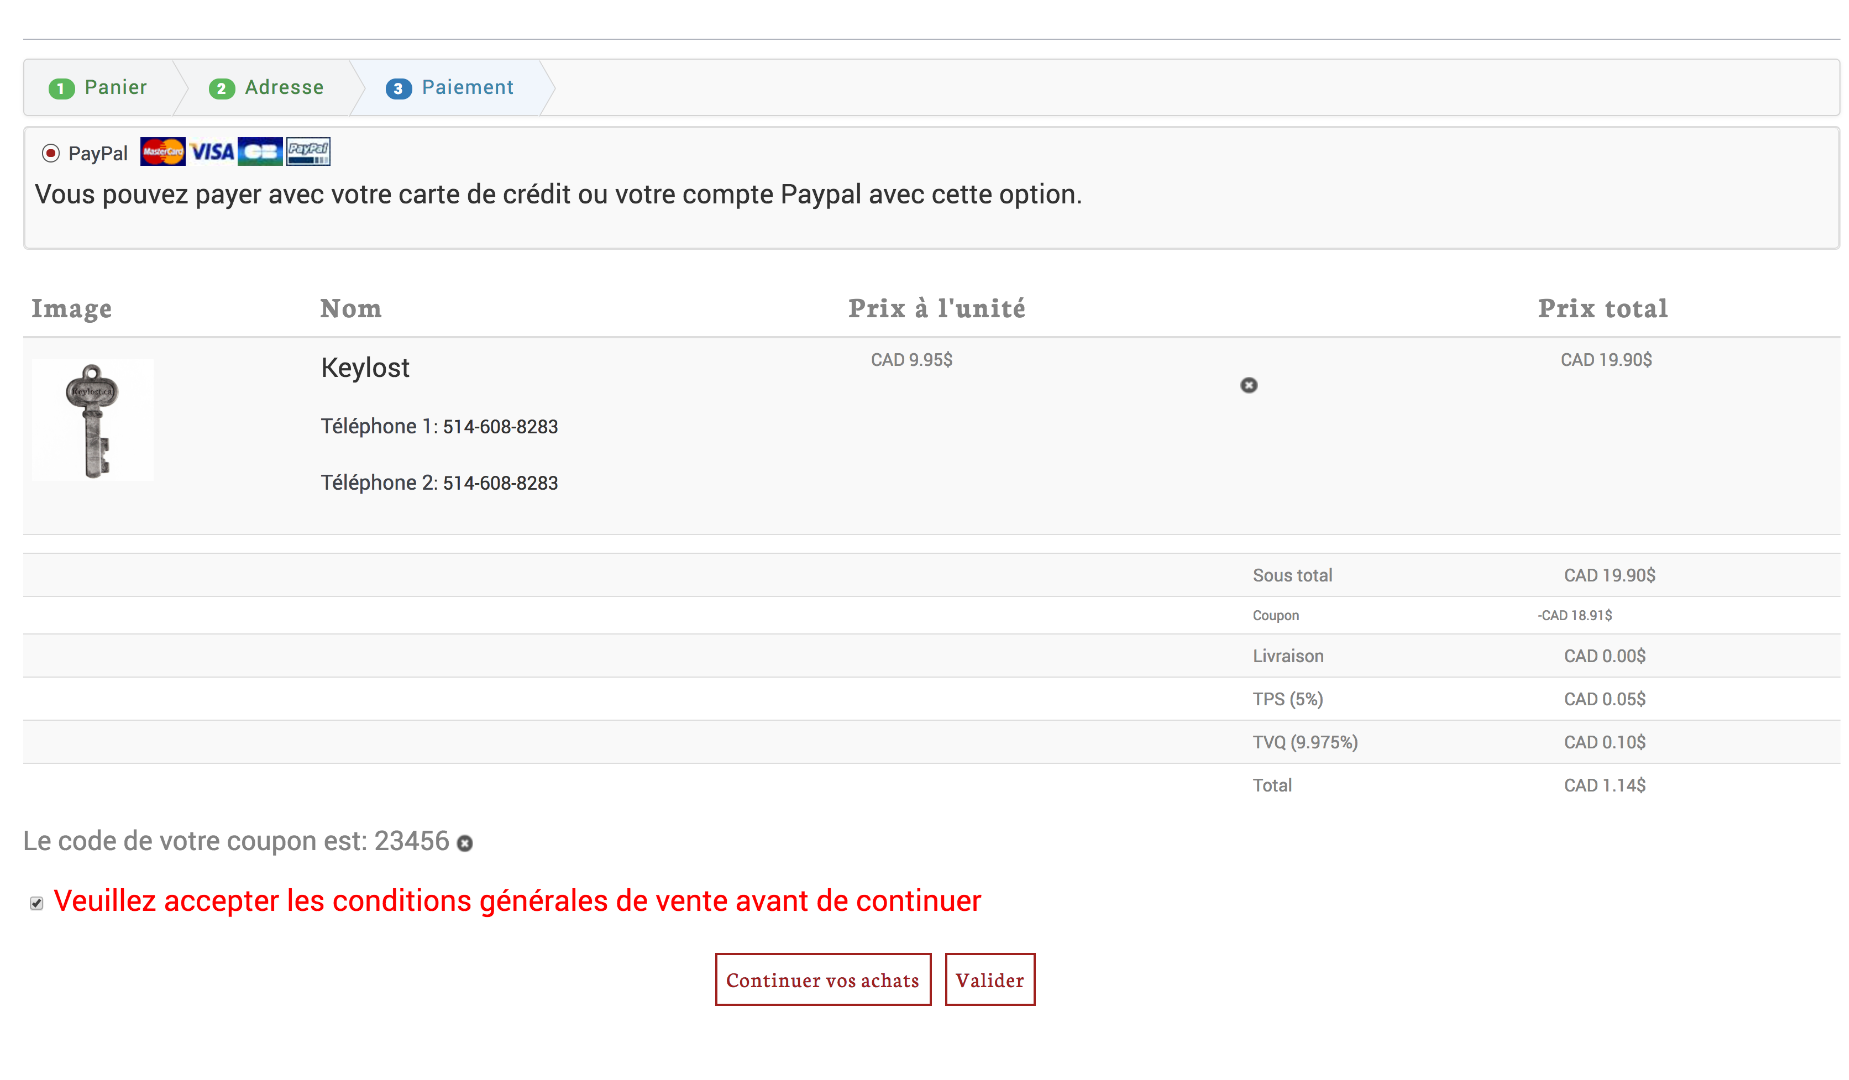Click the Total amount CAD 1.14$

(1604, 786)
